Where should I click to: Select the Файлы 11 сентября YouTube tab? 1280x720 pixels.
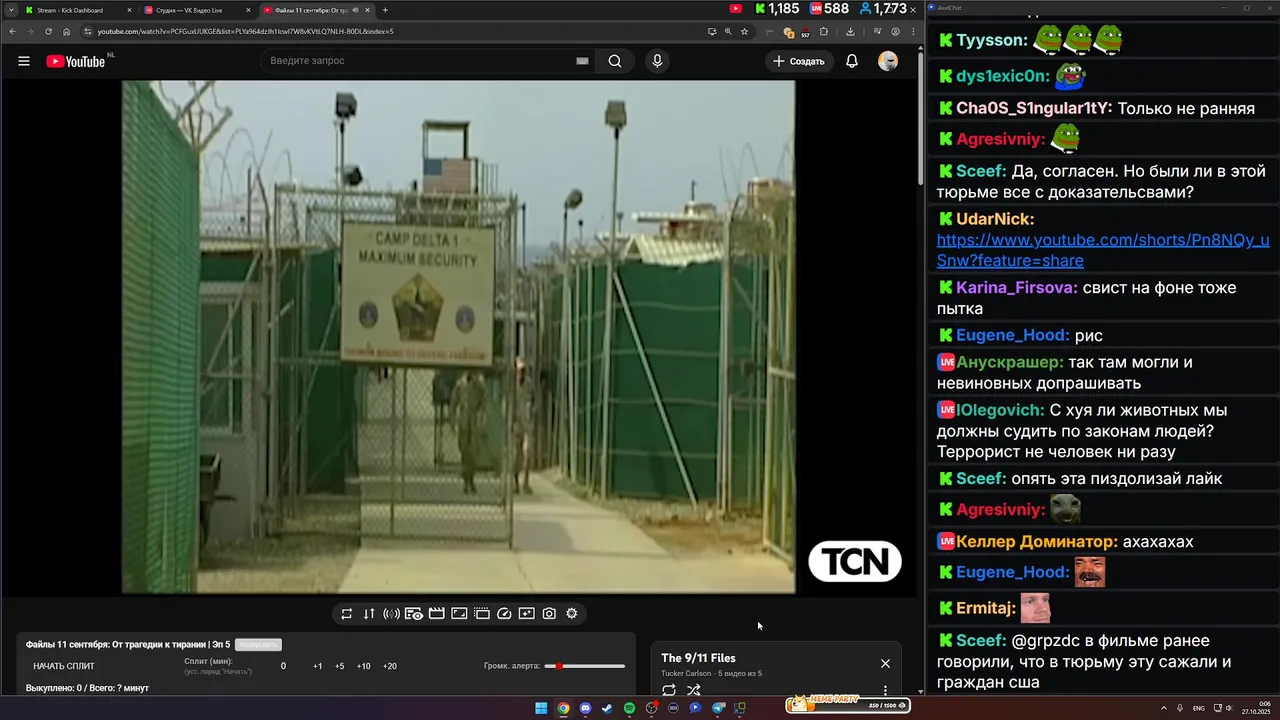coord(316,10)
